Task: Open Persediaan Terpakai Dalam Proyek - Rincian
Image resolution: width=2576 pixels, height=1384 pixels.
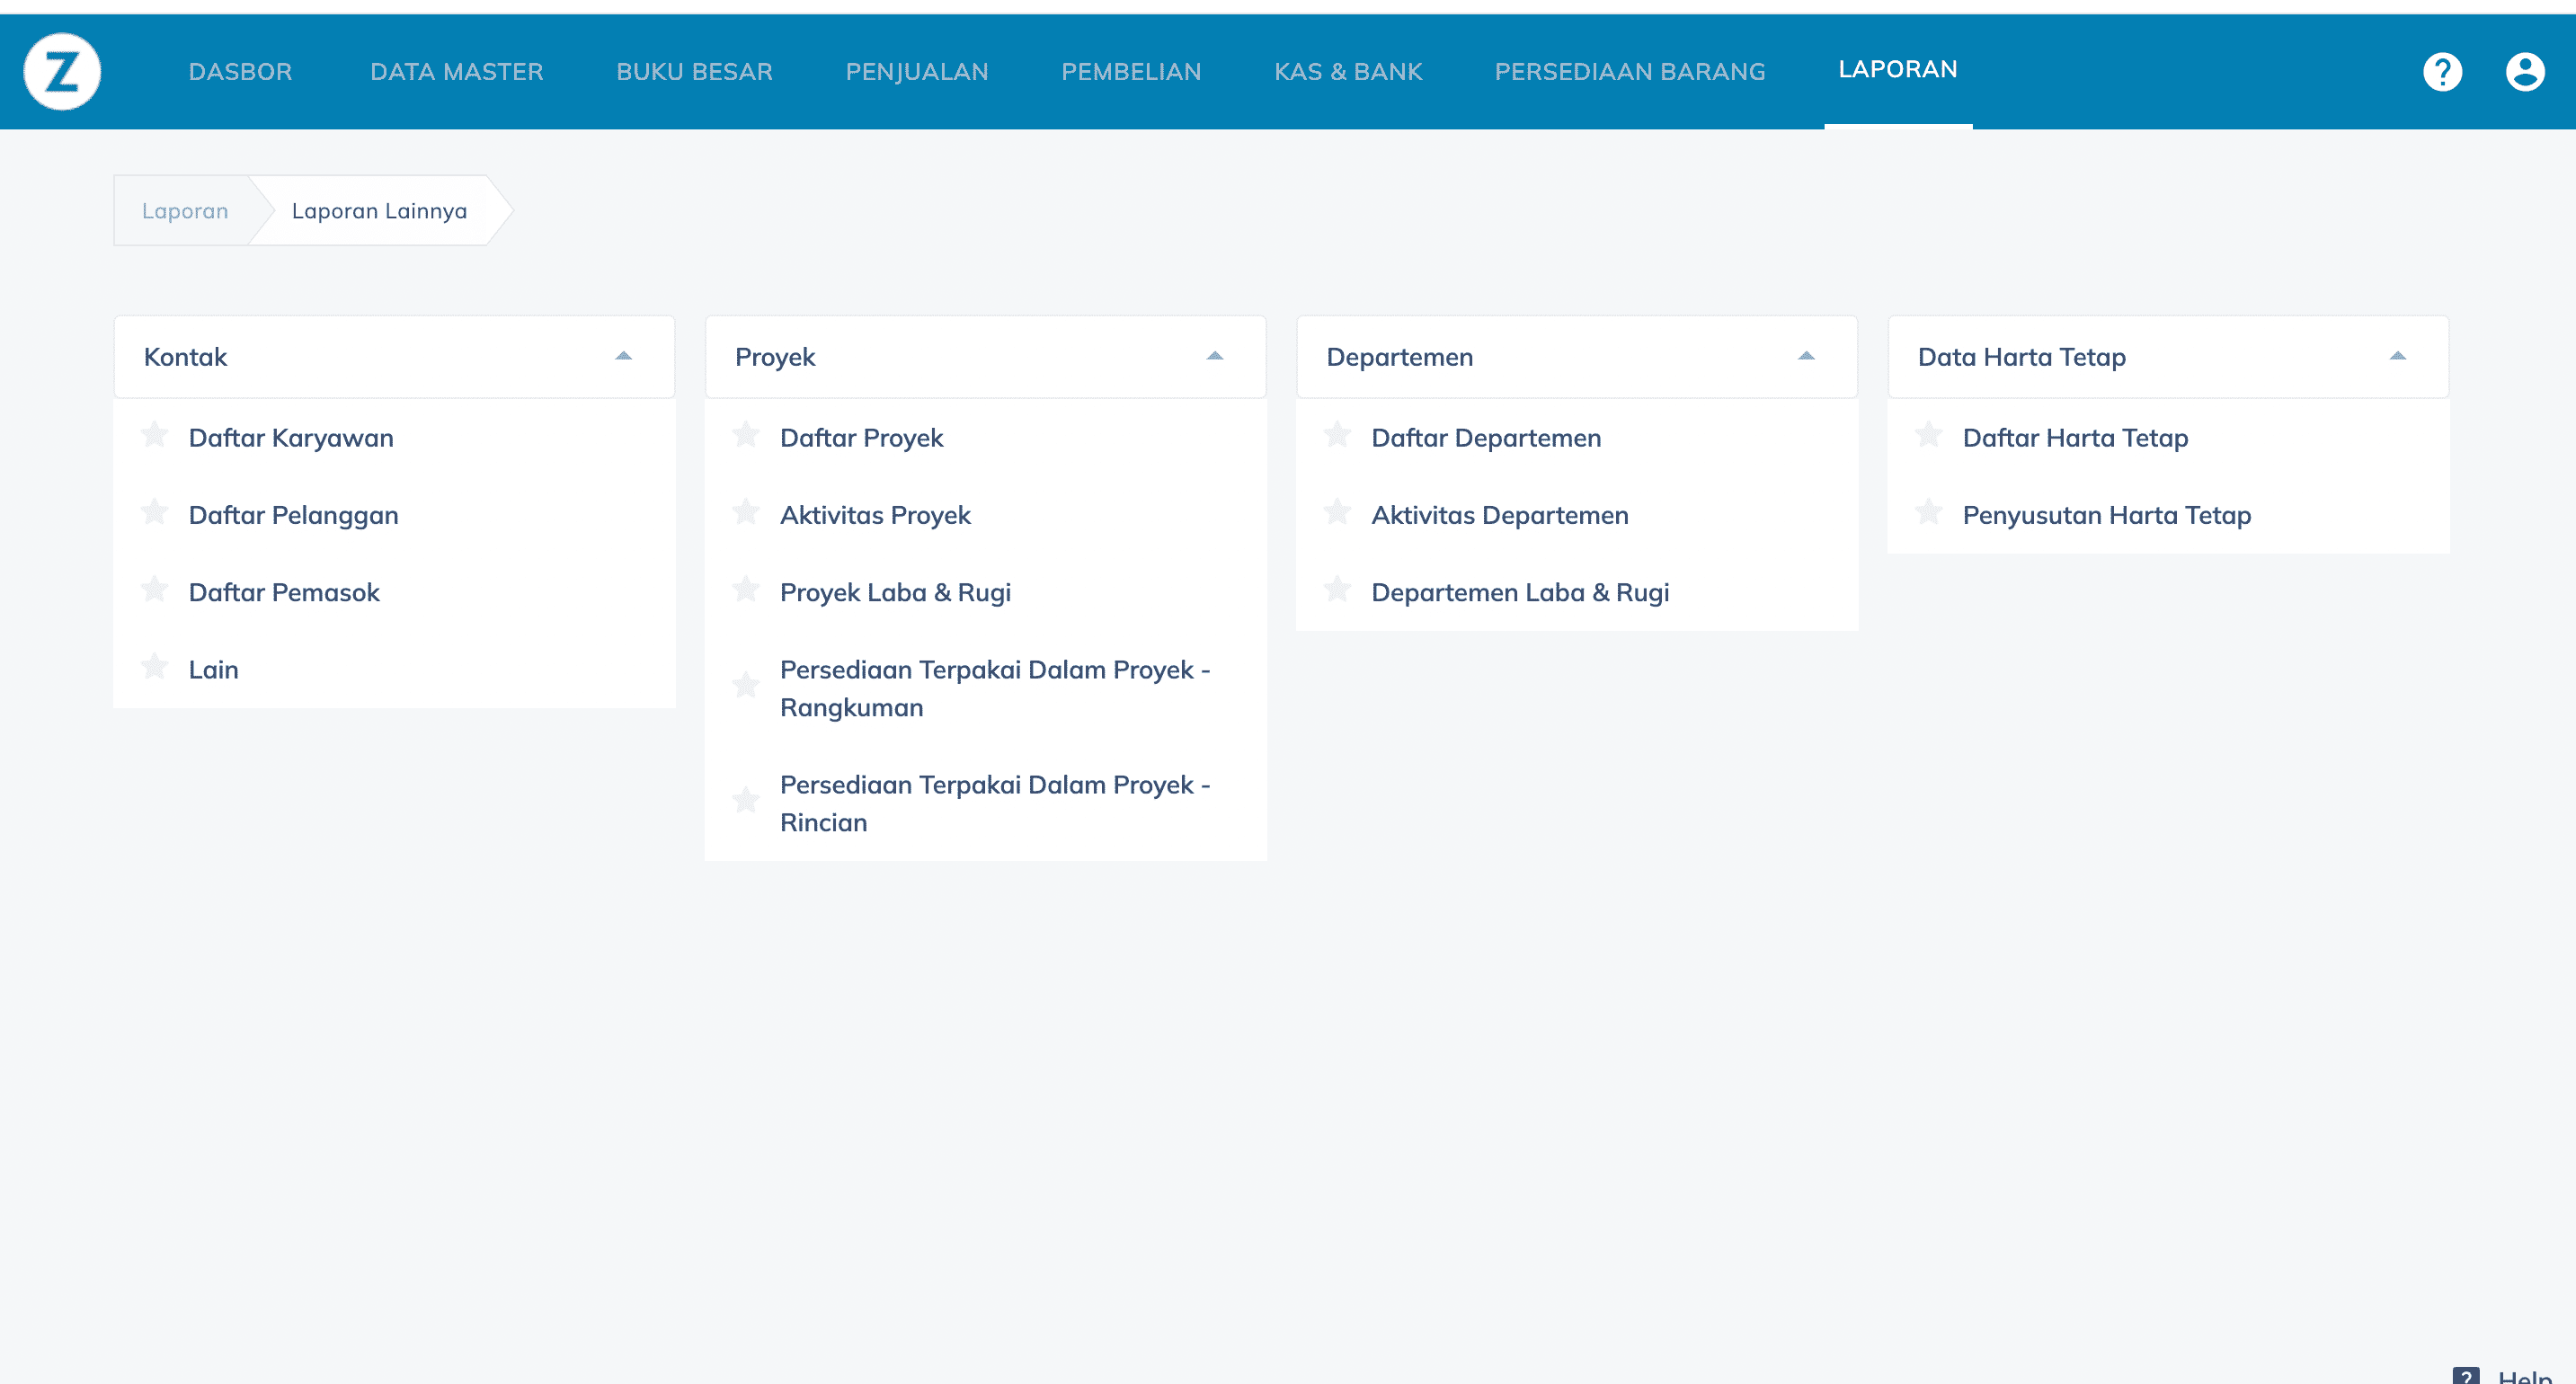Action: [x=995, y=803]
